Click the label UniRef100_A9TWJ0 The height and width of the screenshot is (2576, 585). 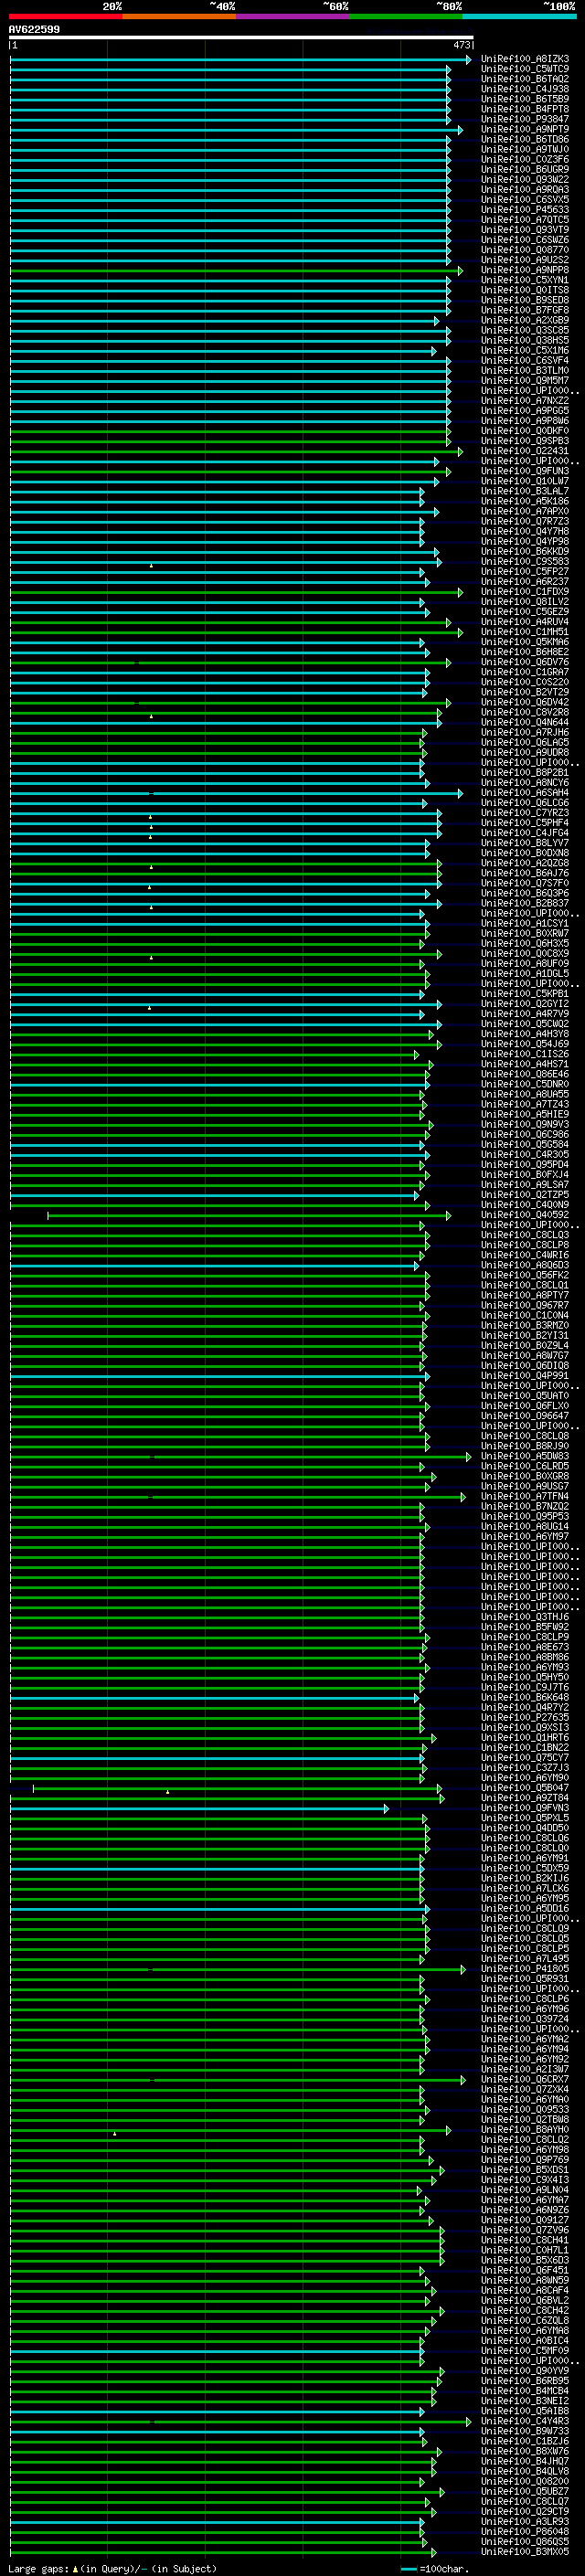(x=525, y=149)
